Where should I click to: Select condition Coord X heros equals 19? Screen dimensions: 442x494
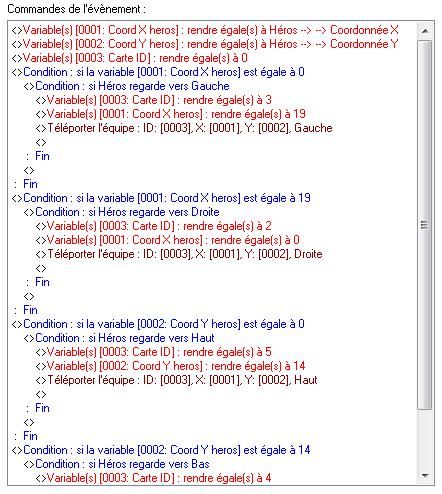pyautogui.click(x=161, y=198)
